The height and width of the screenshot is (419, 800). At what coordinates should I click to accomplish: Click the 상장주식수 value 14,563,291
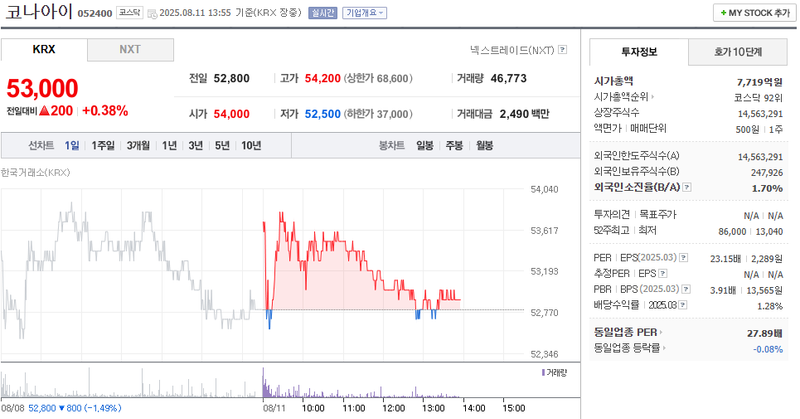(760, 114)
